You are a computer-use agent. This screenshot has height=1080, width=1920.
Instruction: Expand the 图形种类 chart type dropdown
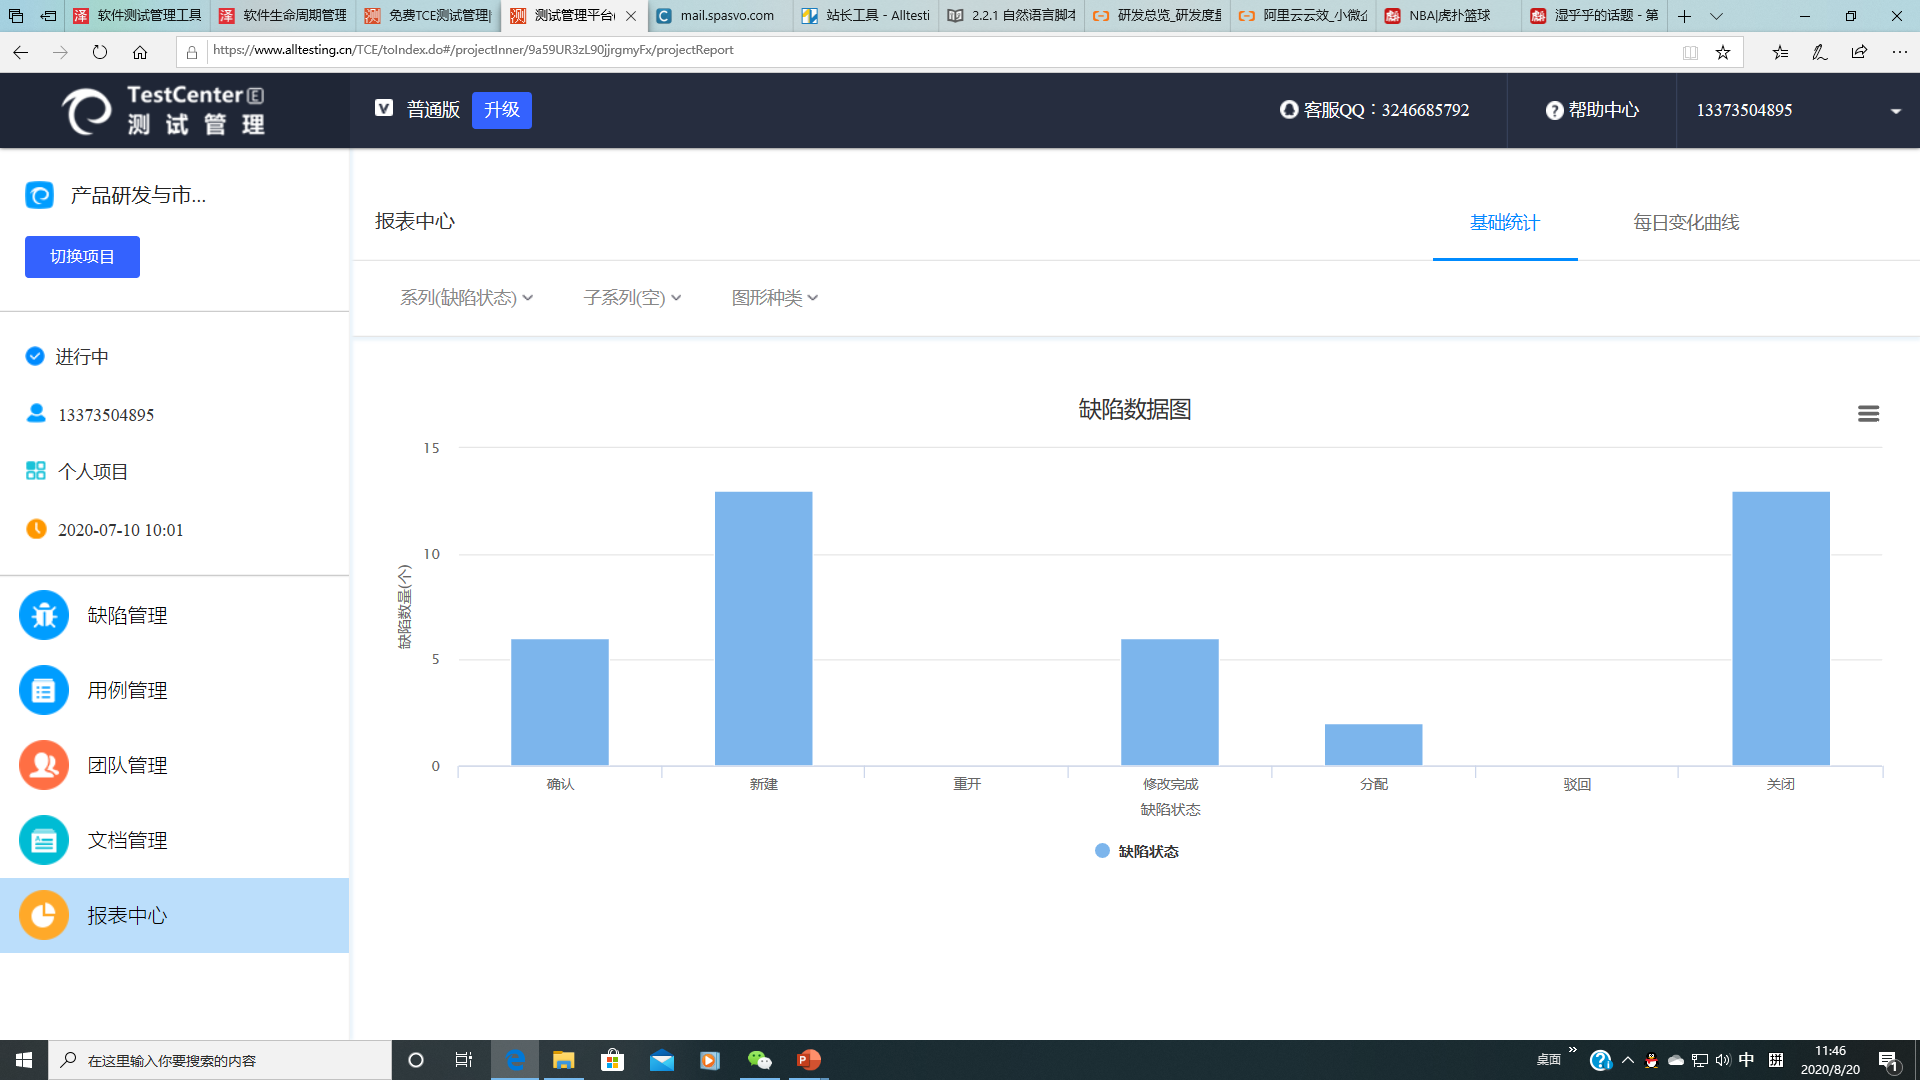point(774,297)
